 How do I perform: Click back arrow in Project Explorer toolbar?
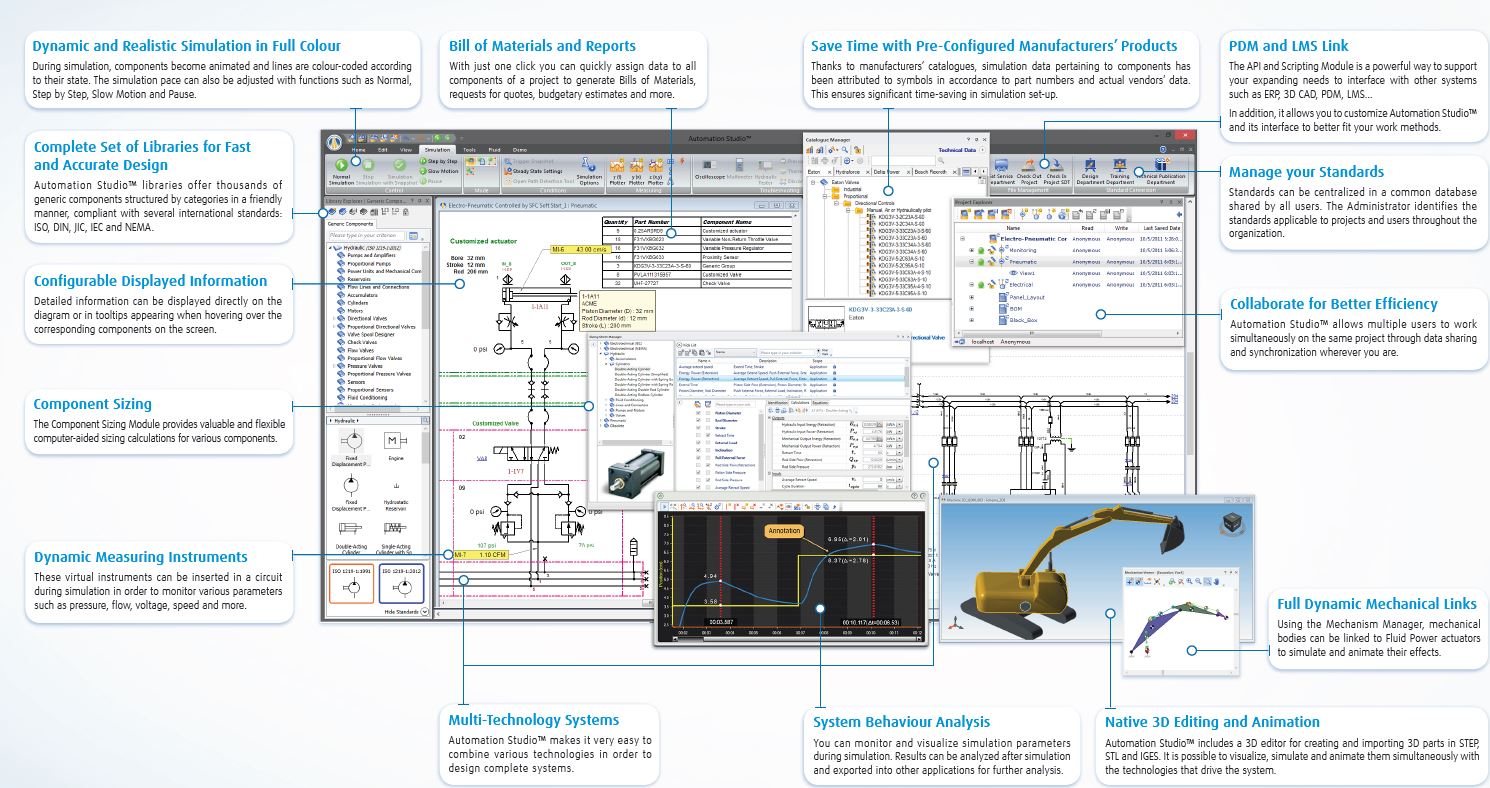pos(1178,214)
